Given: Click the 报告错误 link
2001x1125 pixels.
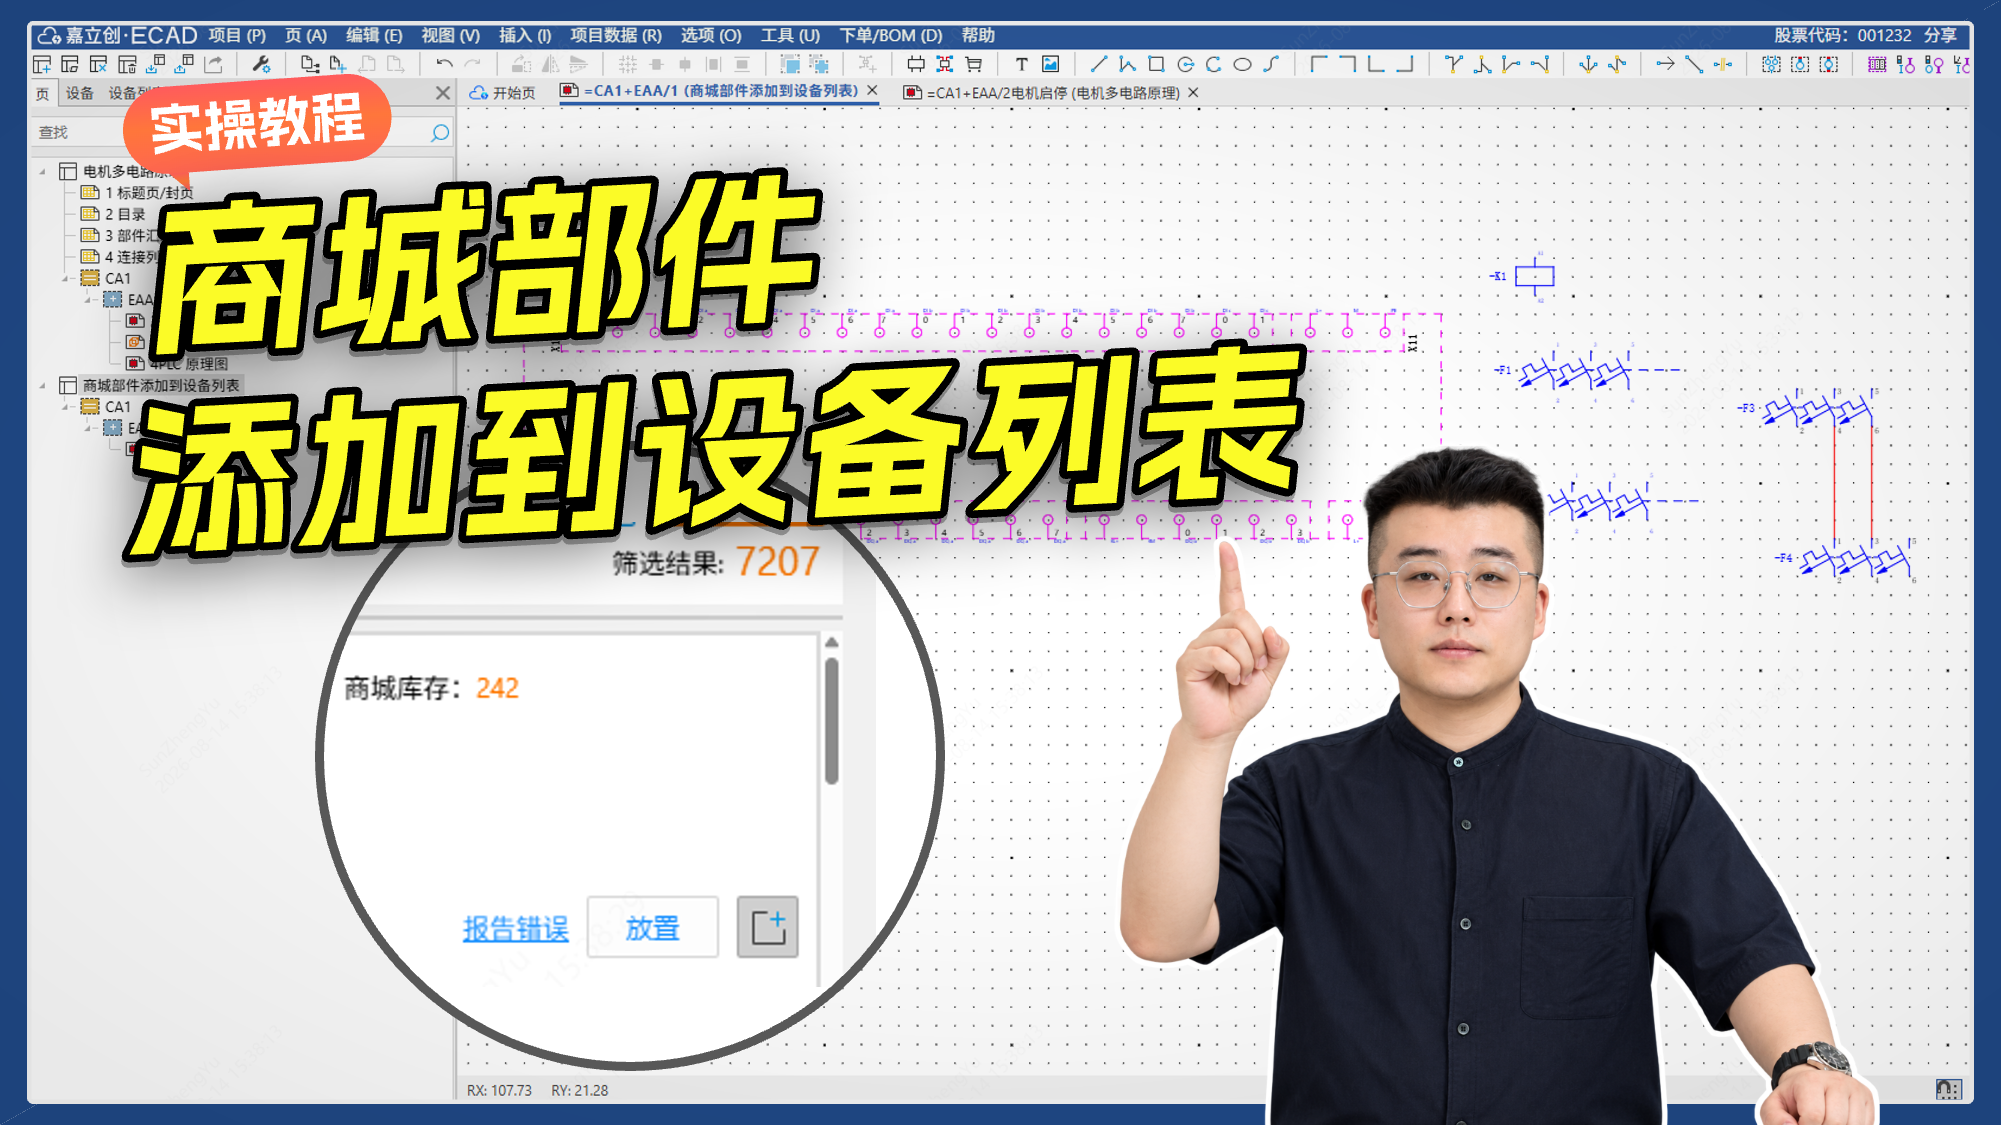Looking at the screenshot, I should (515, 928).
